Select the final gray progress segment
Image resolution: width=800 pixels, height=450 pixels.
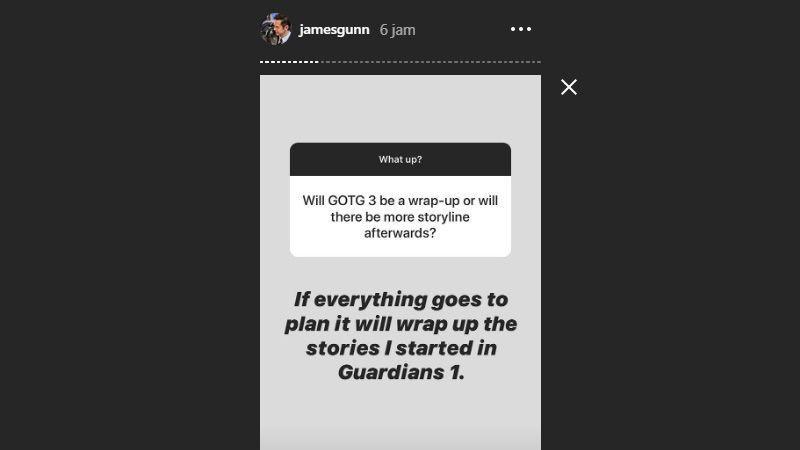[x=539, y=62]
